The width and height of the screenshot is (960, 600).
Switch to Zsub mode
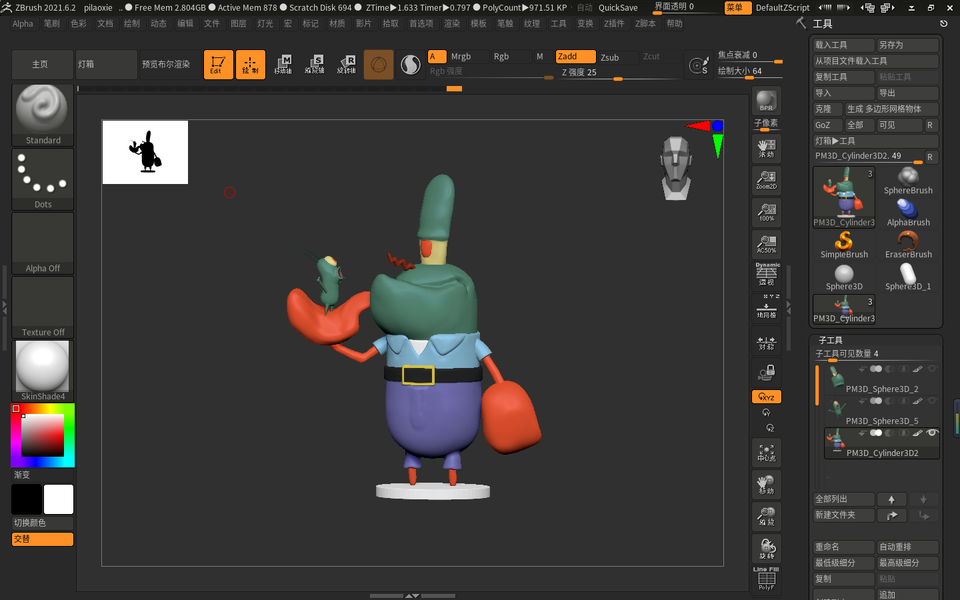click(617, 57)
